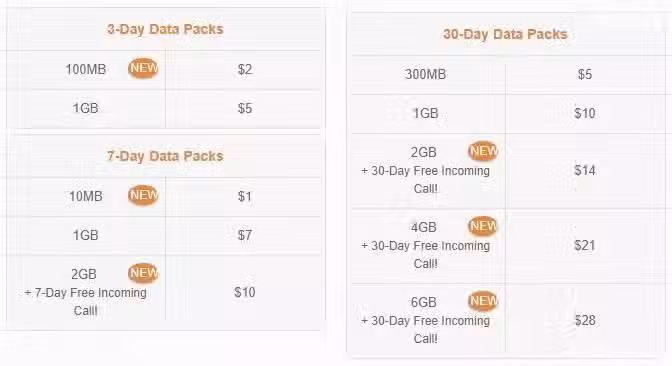Click the $21 price for 4GB
The image size is (672, 366).
click(x=585, y=246)
